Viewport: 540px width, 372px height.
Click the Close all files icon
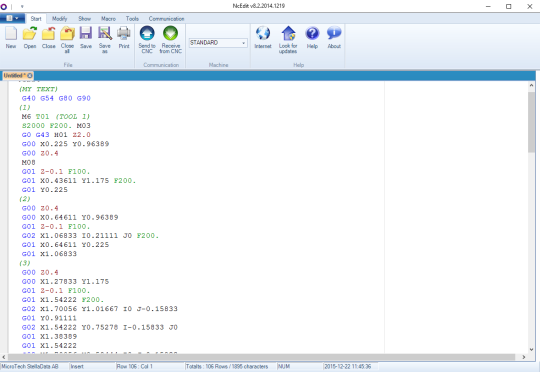tap(67, 39)
